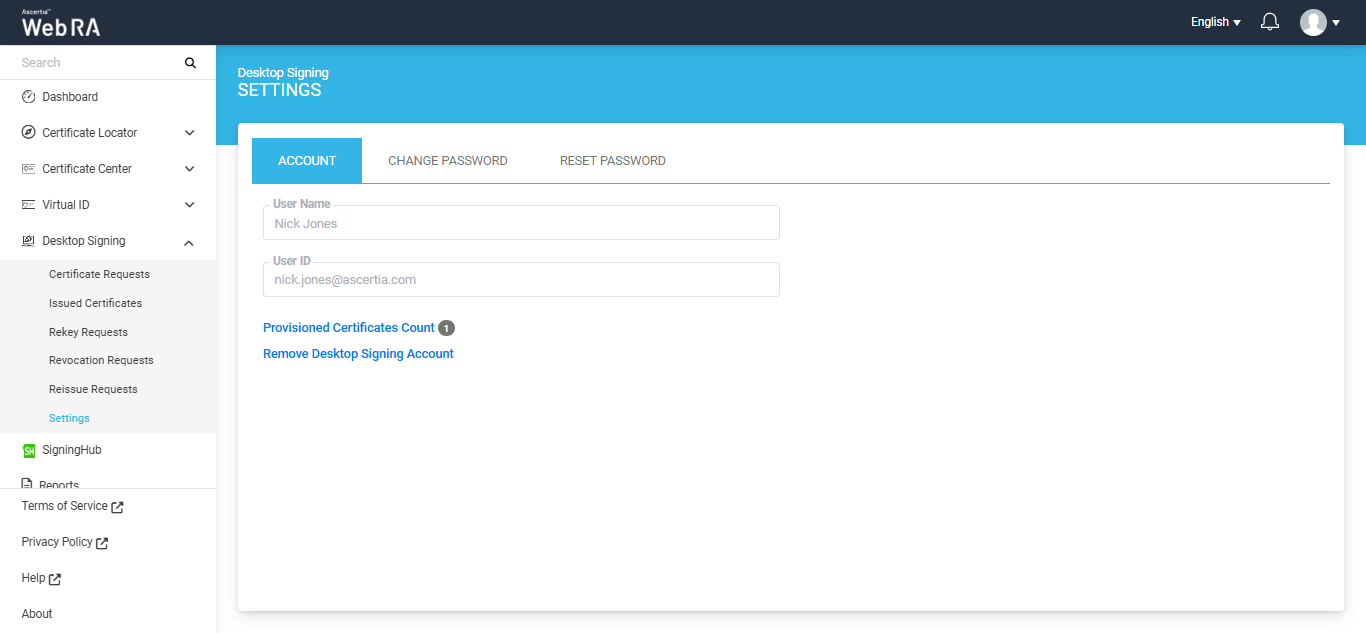The width and height of the screenshot is (1366, 633).
Task: Expand the Certificate Center chevron
Action: point(189,169)
